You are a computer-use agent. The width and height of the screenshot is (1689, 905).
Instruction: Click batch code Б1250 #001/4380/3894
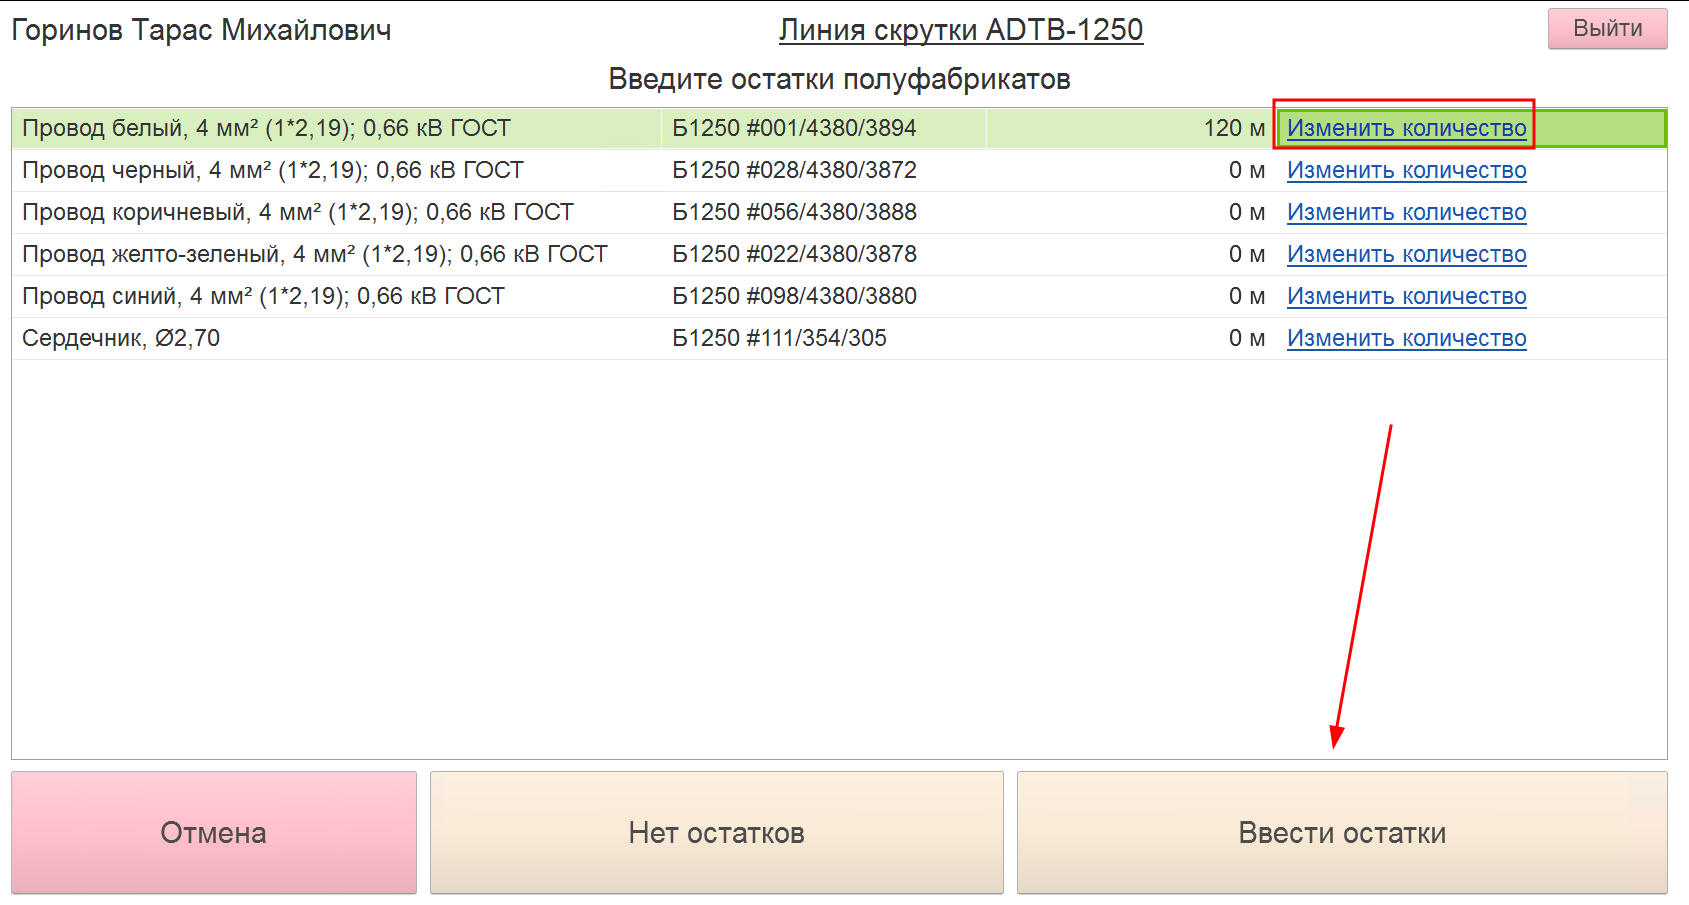[x=794, y=128]
